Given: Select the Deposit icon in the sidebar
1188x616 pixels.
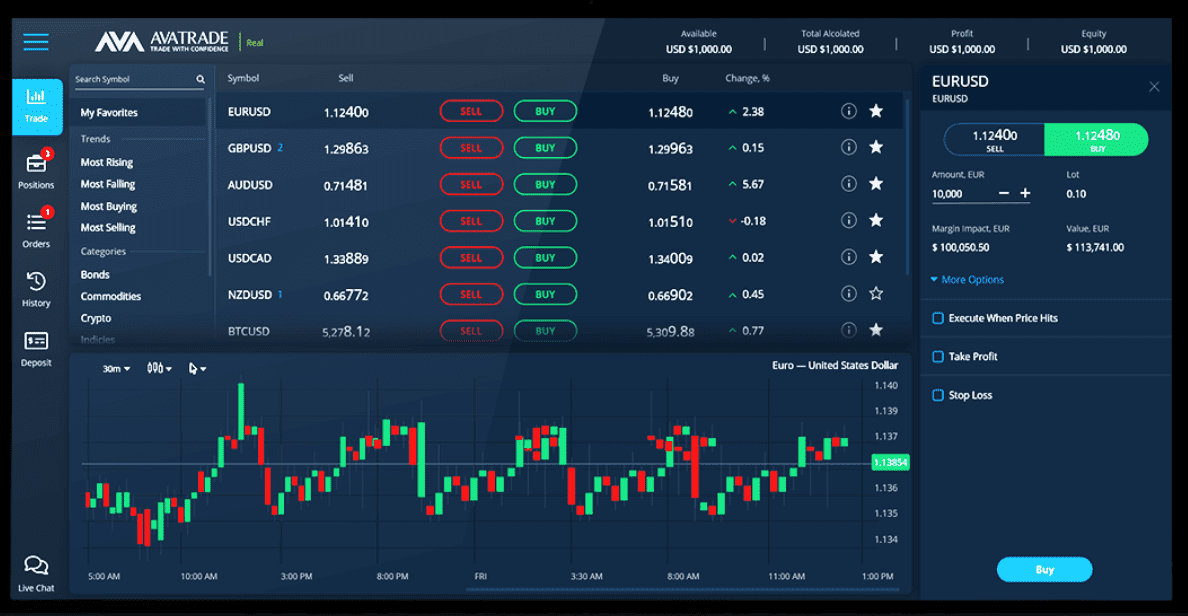Looking at the screenshot, I should coord(37,348).
